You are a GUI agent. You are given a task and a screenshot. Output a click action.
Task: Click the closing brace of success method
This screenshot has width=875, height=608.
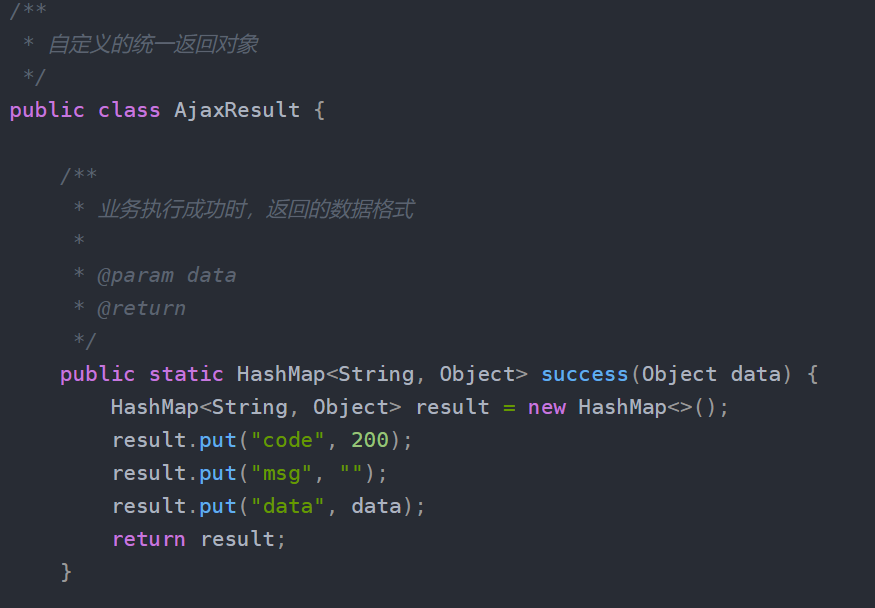pos(67,572)
